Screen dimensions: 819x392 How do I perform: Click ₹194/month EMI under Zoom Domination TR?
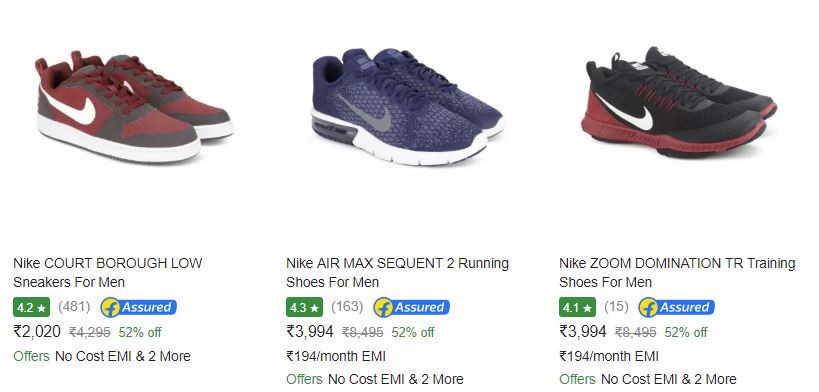pyautogui.click(x=609, y=356)
